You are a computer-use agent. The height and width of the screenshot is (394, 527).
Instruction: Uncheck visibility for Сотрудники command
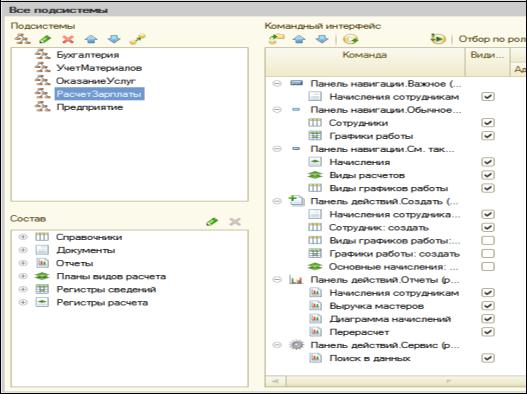coord(488,123)
